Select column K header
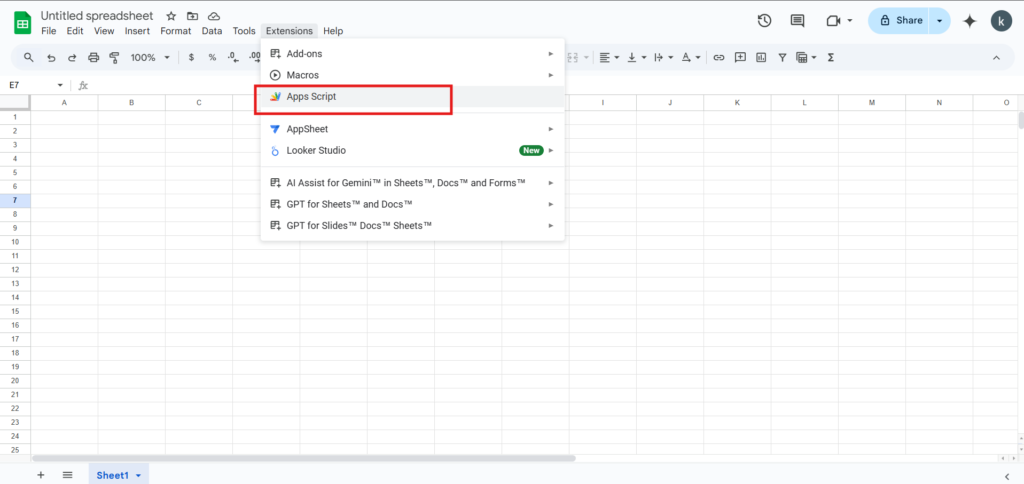The image size is (1024, 484). coord(737,103)
